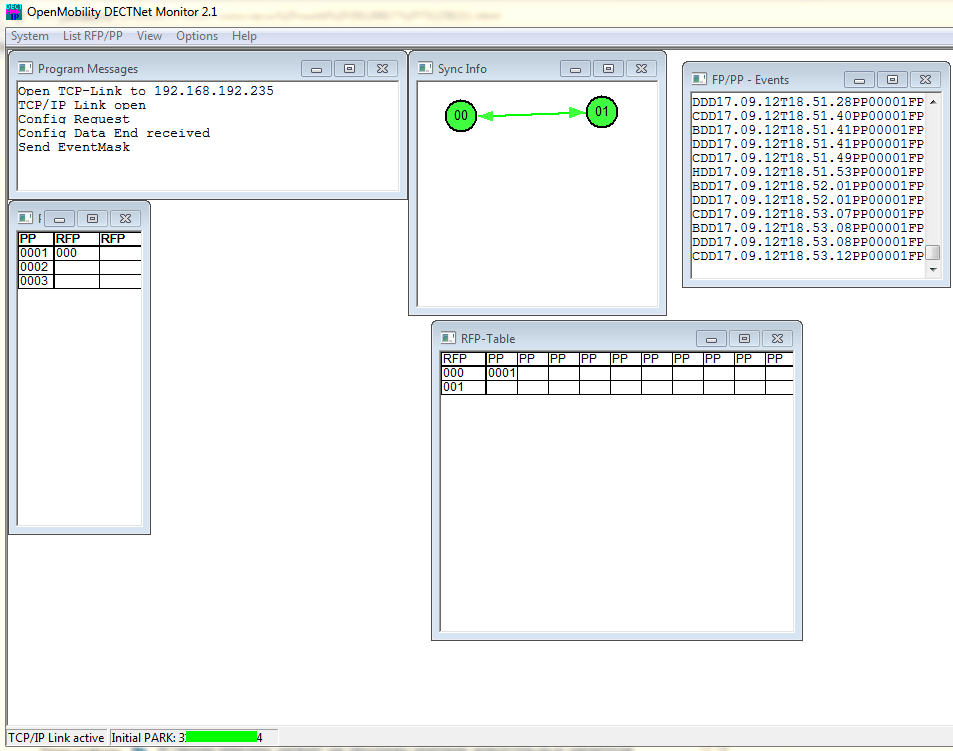Click PP 0001 cell in RFP-Table
953x751 pixels.
coord(501,373)
